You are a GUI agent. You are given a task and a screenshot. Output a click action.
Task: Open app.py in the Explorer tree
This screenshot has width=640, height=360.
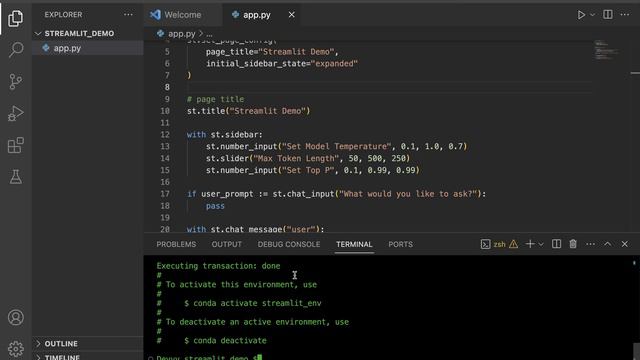tap(67, 48)
